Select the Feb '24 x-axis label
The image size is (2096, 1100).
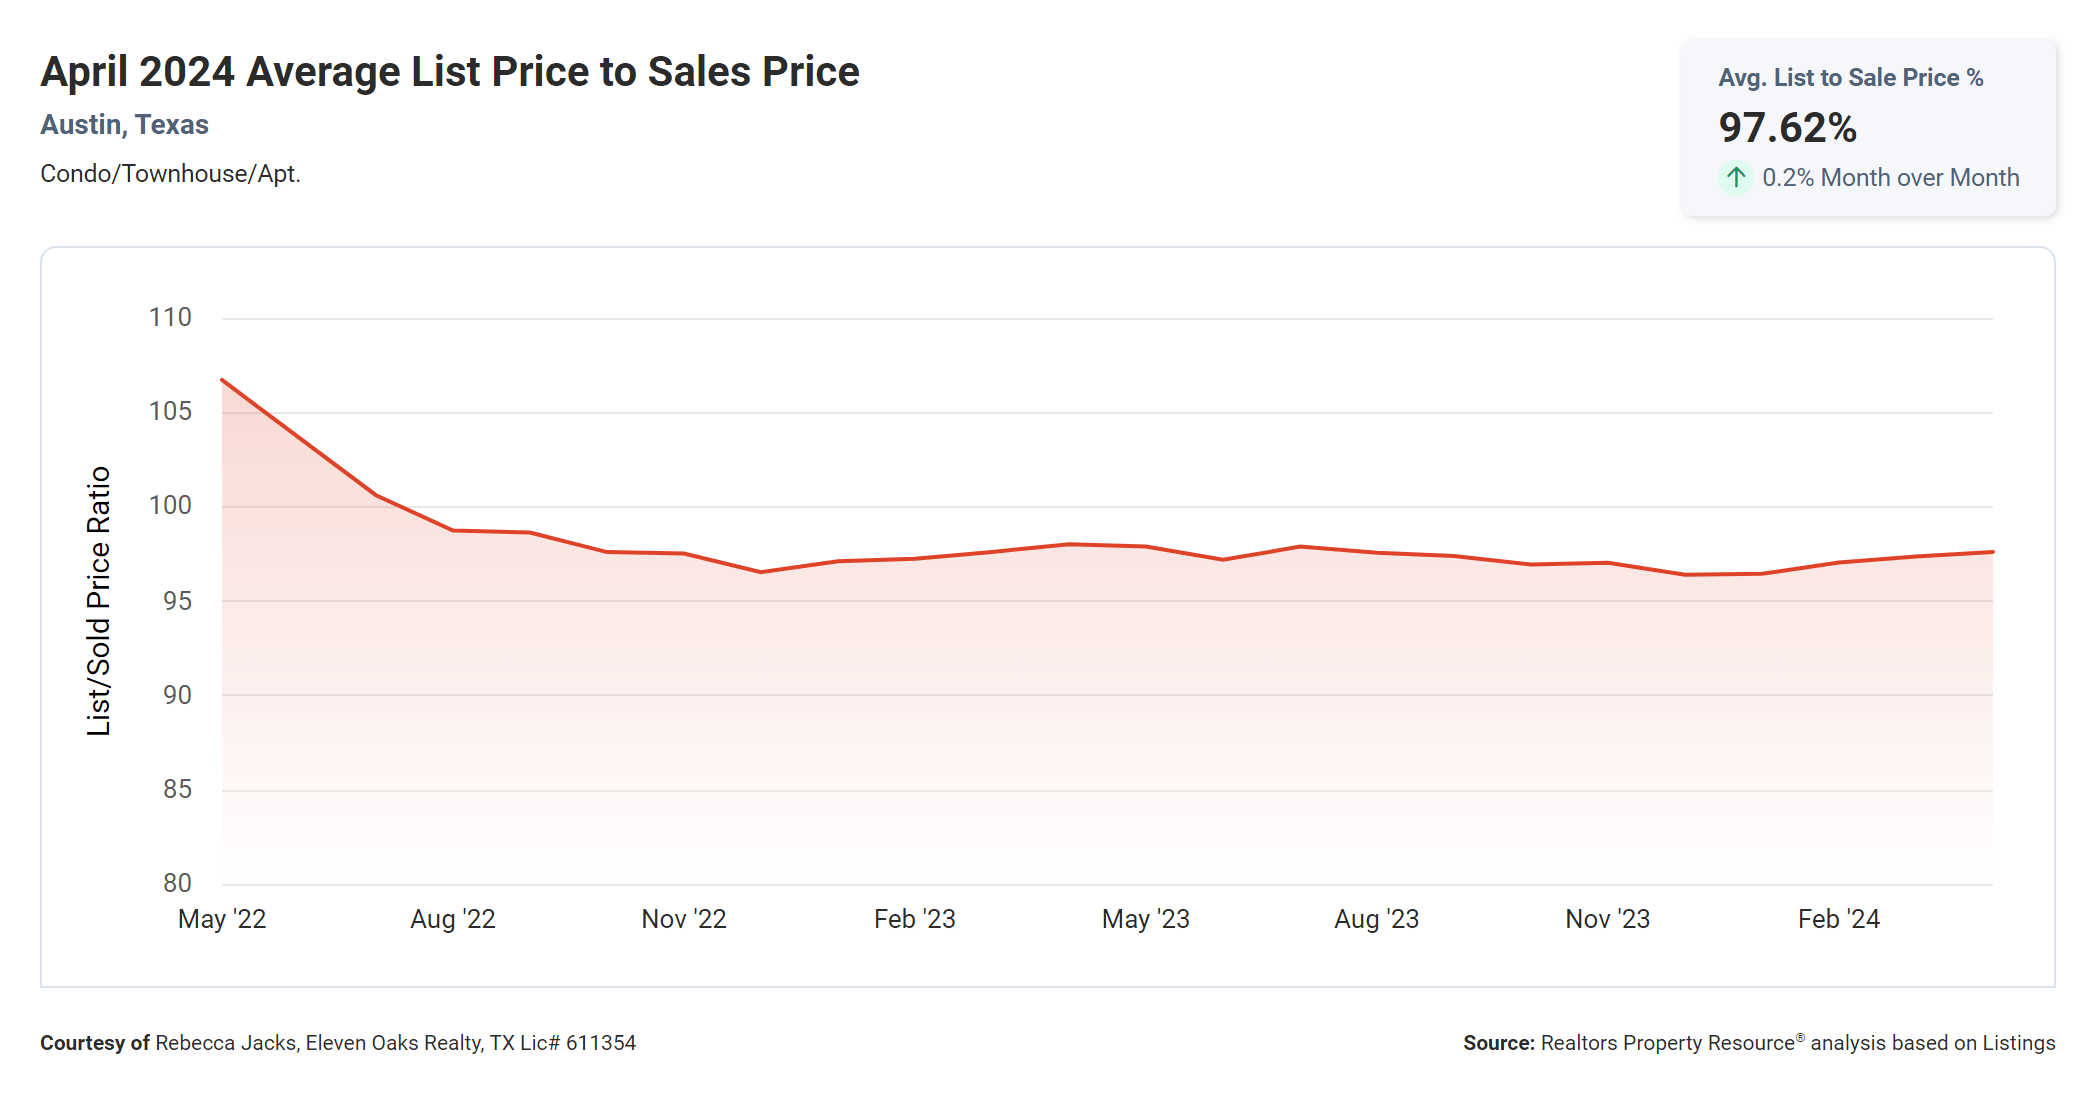coord(1839,919)
